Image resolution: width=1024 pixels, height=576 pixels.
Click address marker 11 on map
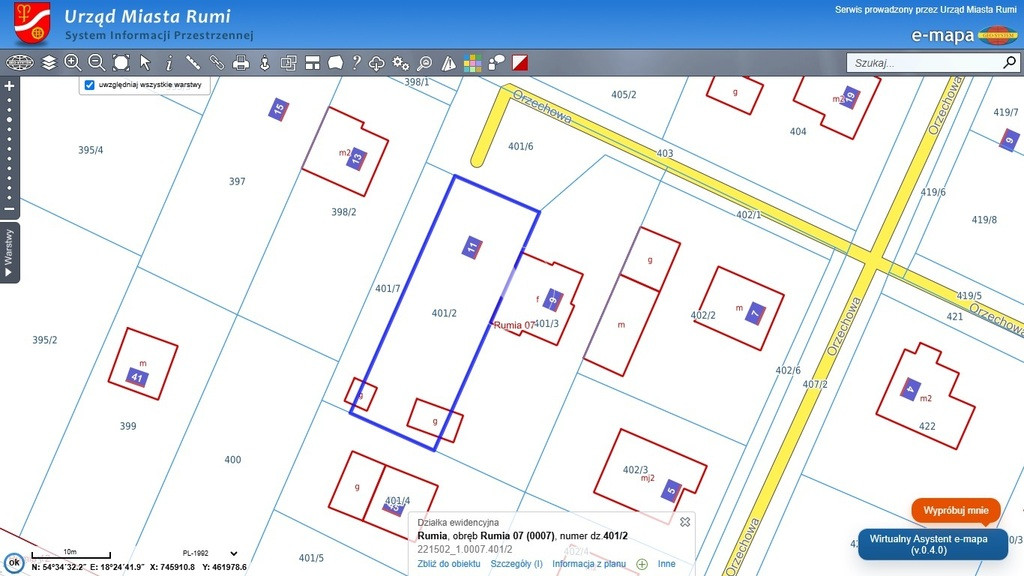(x=472, y=248)
